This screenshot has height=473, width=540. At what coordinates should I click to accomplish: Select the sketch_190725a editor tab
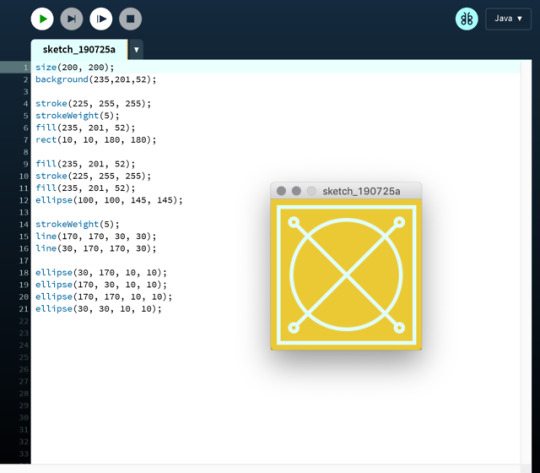click(79, 50)
